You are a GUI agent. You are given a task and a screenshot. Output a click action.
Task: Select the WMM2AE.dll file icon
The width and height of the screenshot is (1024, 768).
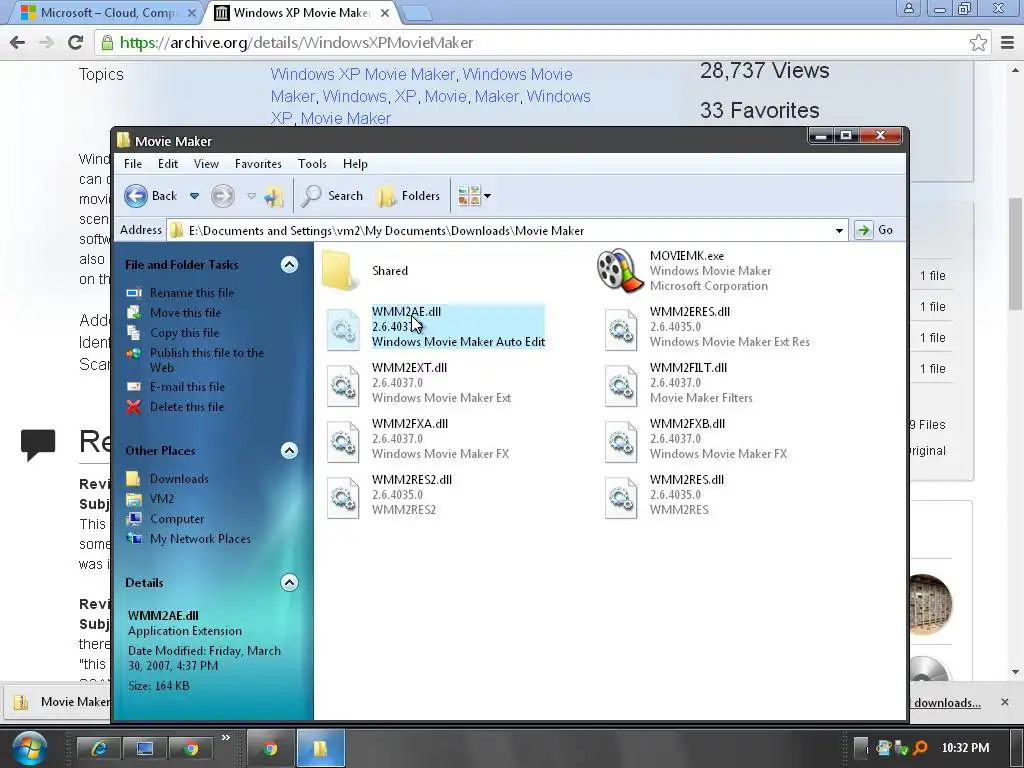[x=343, y=329]
